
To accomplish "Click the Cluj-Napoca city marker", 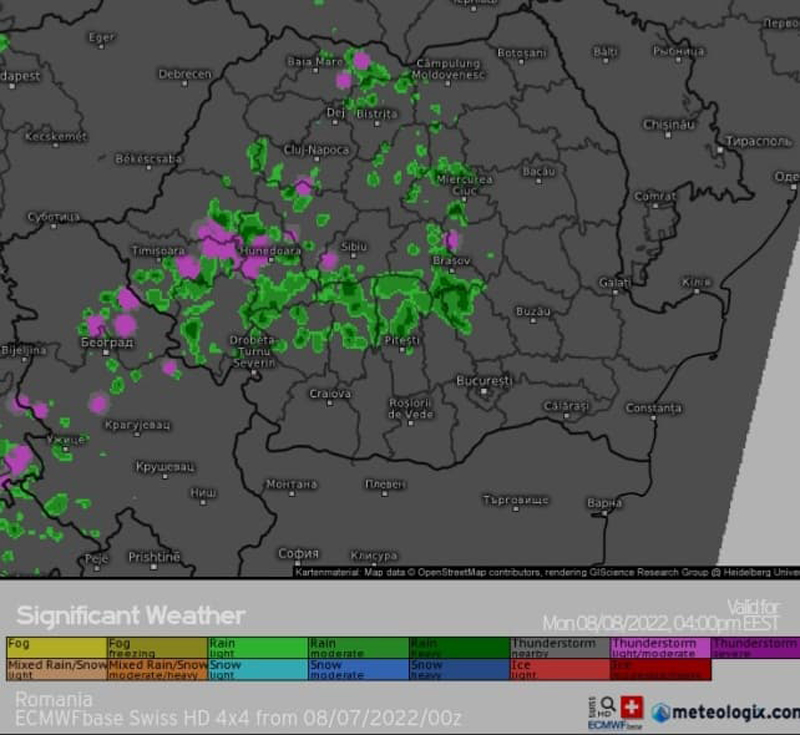I will click(317, 162).
